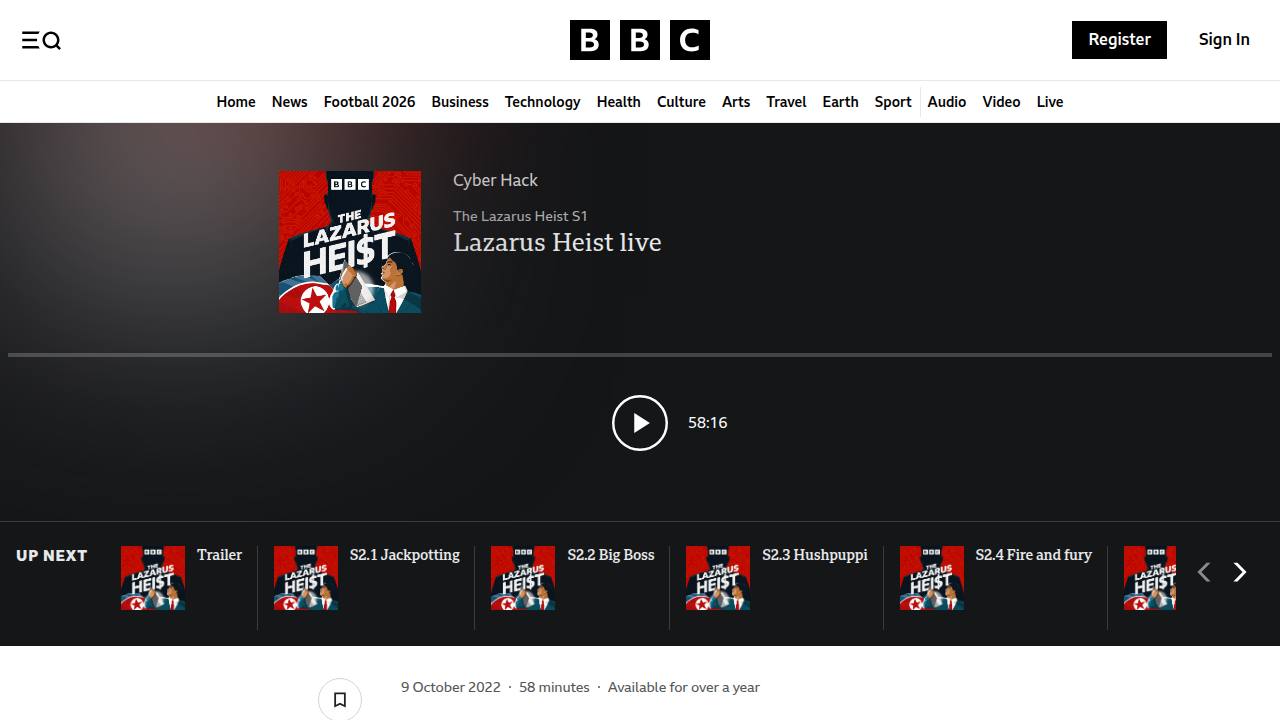Click the UP NEXT heading
Viewport: 1280px width, 720px height.
(52, 556)
